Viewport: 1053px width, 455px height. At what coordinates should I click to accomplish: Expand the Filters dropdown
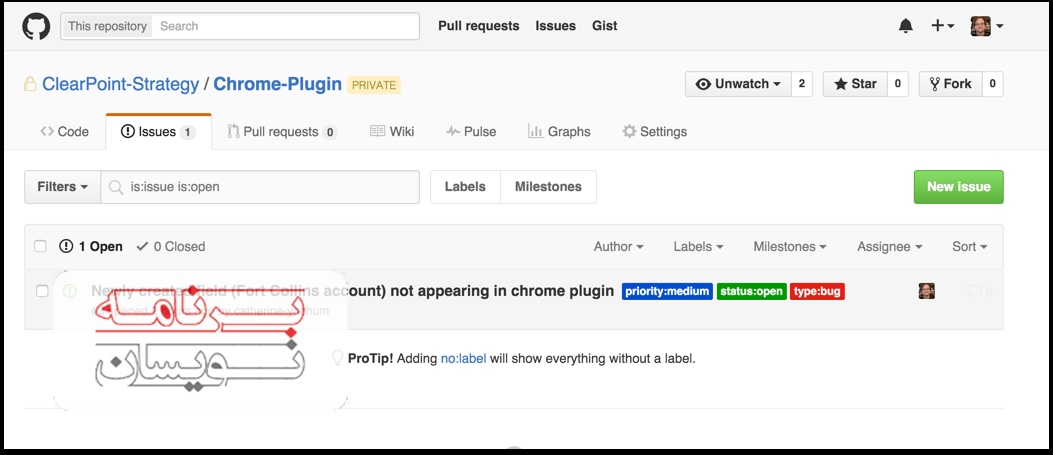(x=62, y=187)
